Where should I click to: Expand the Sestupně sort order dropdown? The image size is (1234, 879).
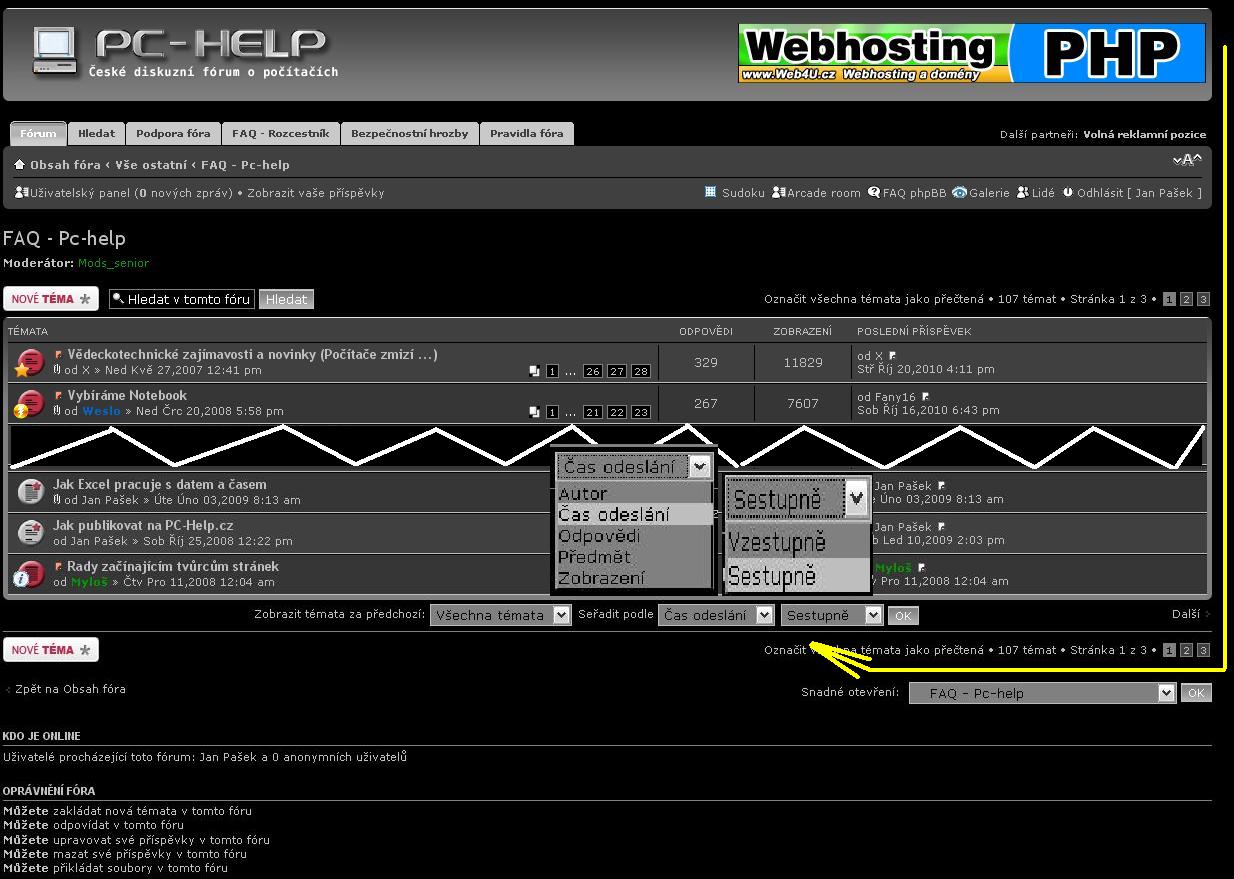[x=832, y=616]
